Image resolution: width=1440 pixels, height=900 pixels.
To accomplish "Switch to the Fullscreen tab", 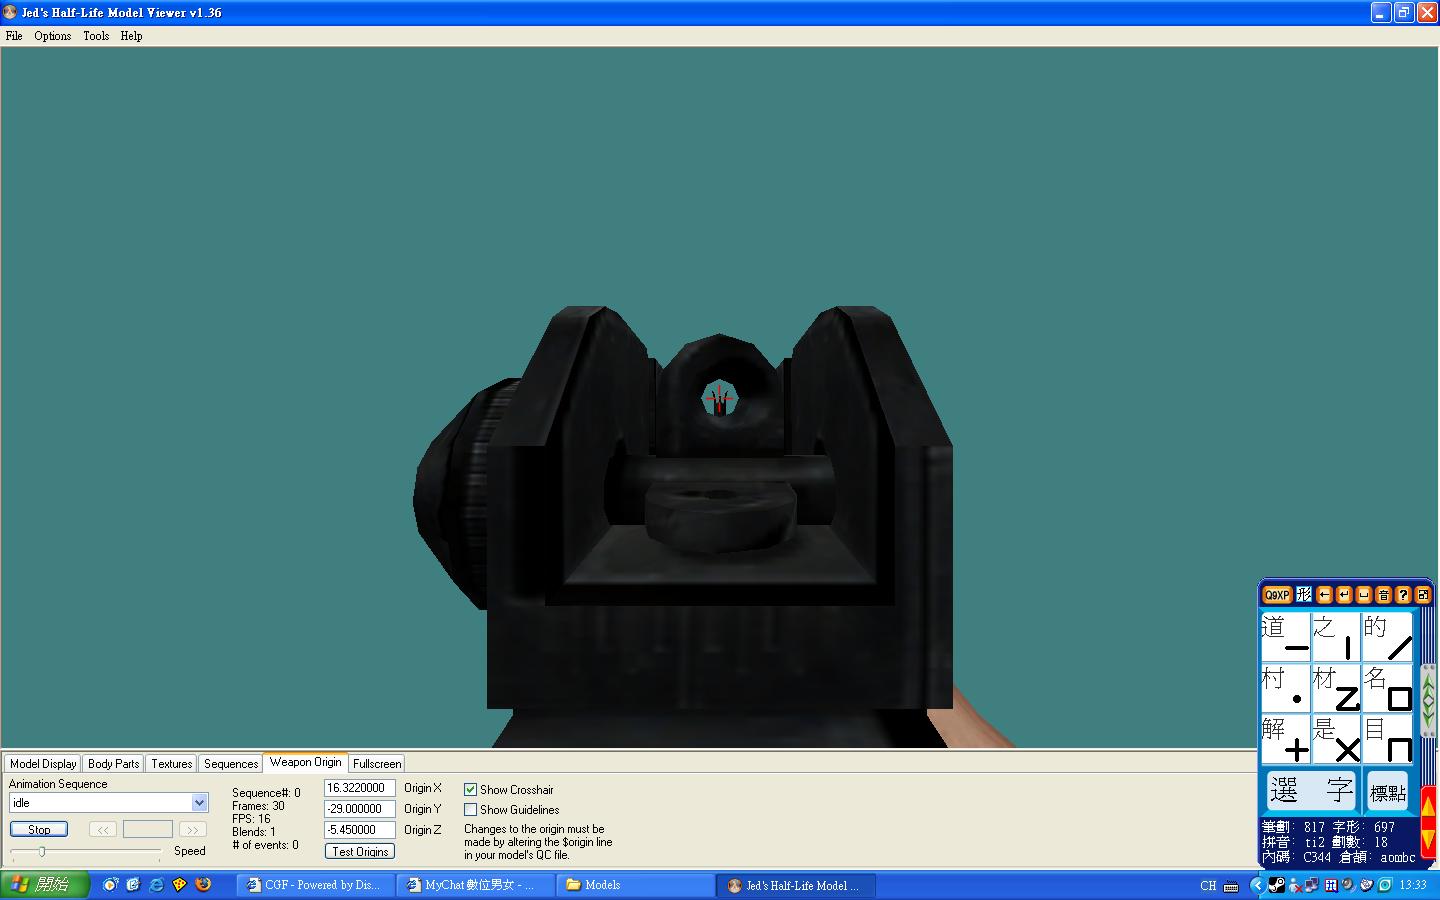I will (x=377, y=764).
